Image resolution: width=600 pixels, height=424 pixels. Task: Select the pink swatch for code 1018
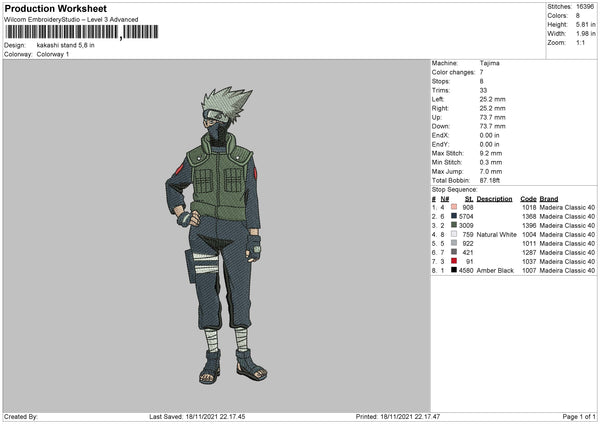click(x=454, y=207)
